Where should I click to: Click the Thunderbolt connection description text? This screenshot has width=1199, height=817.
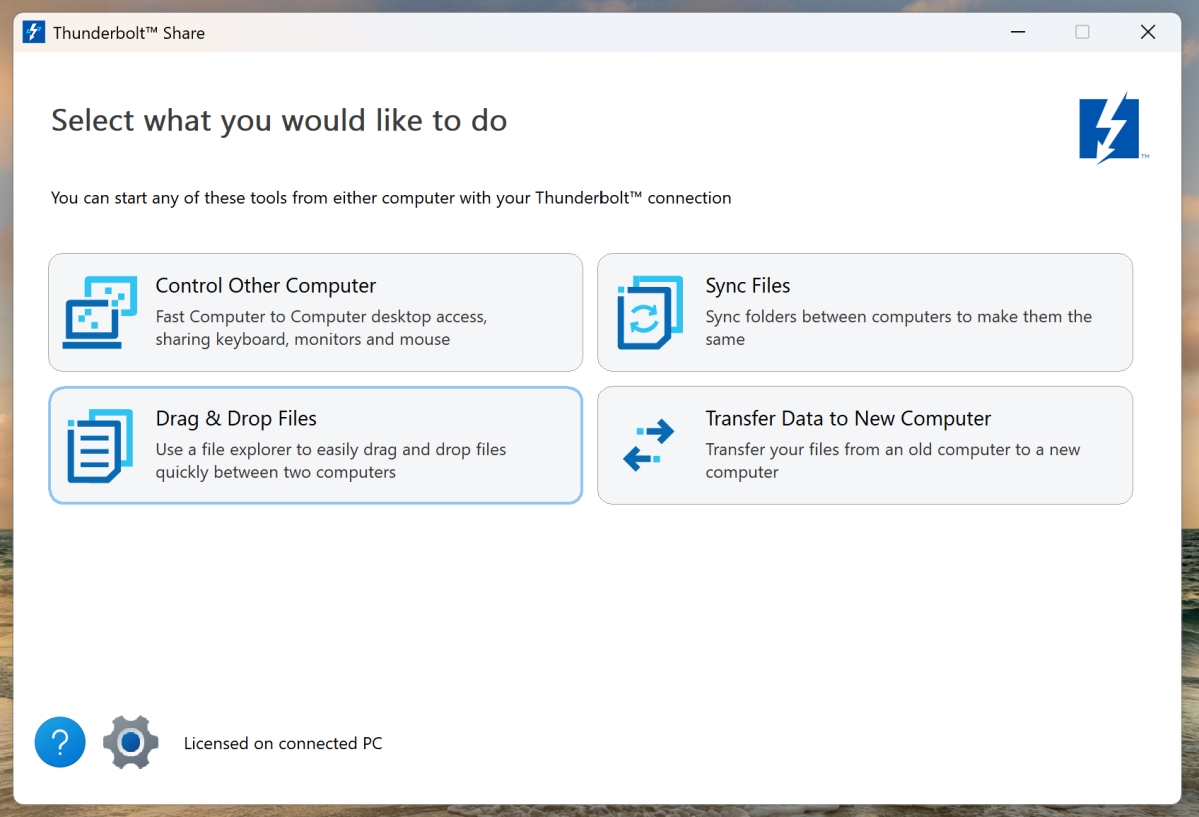tap(390, 197)
